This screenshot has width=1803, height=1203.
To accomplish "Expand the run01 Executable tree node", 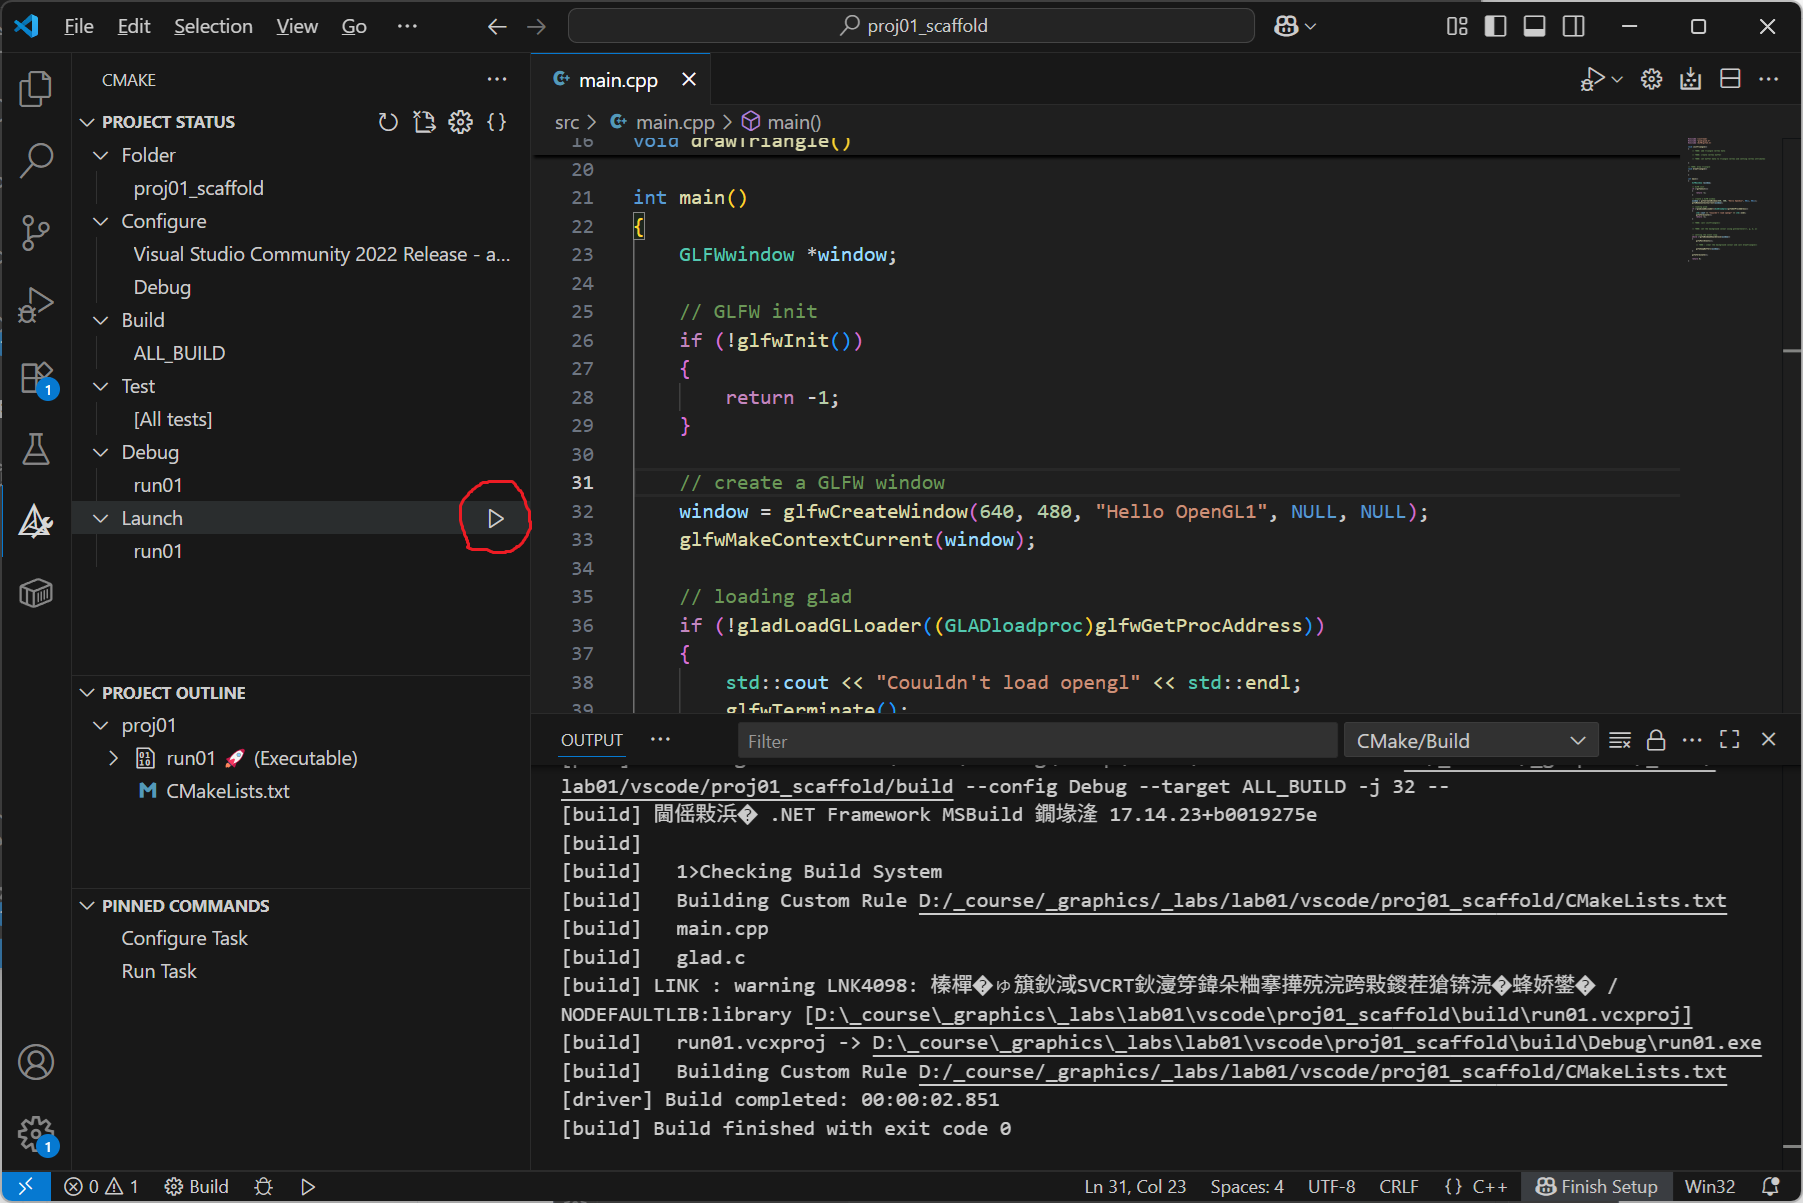I will point(113,758).
